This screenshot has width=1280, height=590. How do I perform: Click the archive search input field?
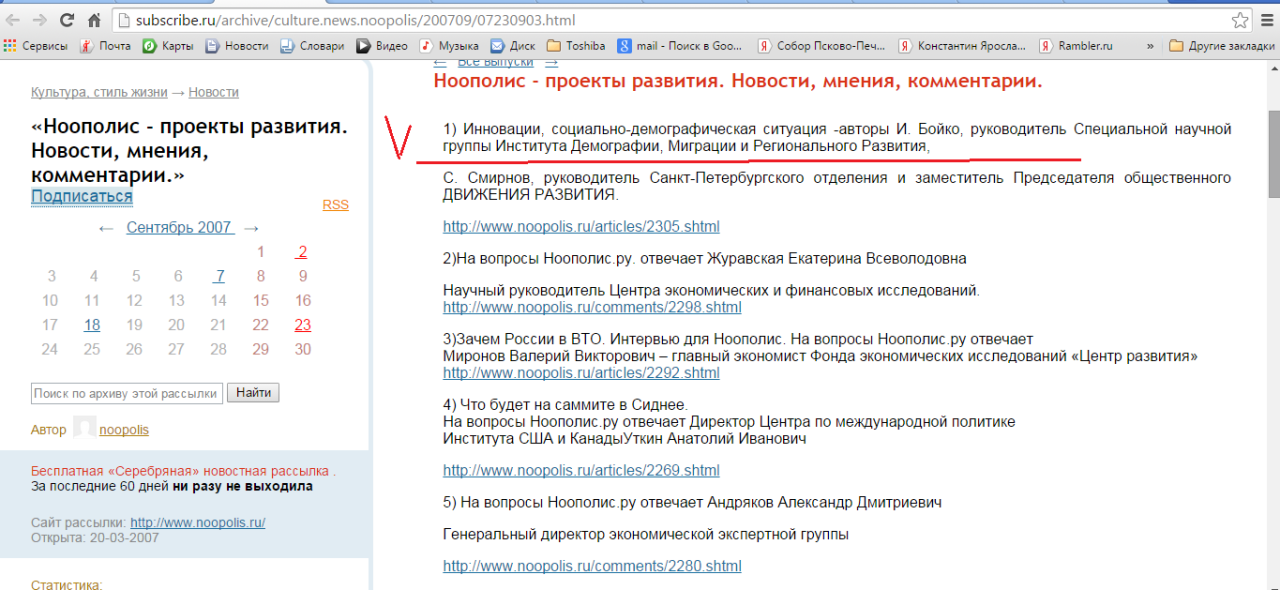pos(126,393)
